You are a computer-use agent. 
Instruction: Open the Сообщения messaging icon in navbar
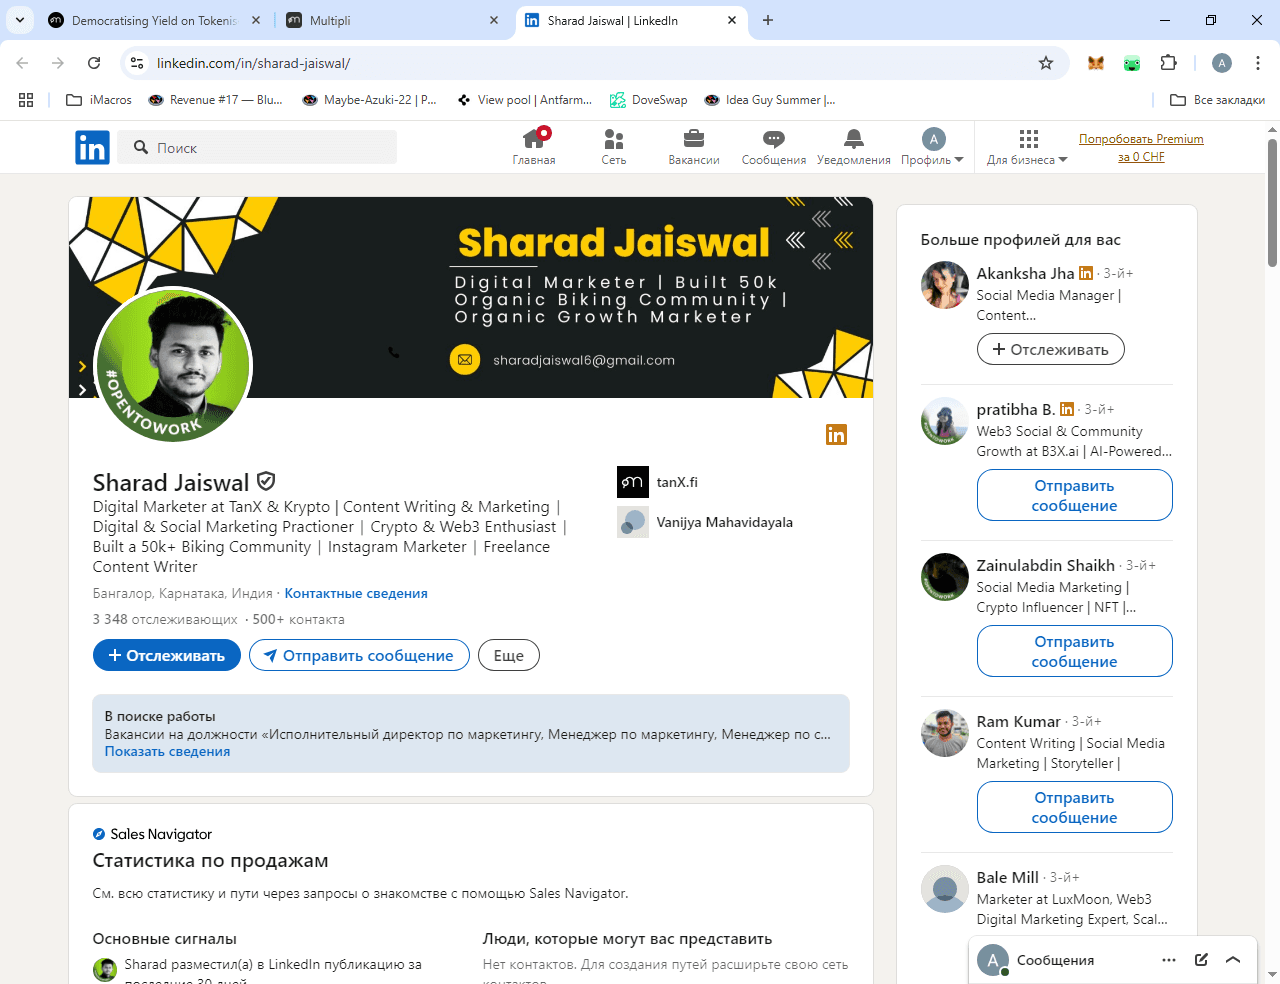(774, 147)
